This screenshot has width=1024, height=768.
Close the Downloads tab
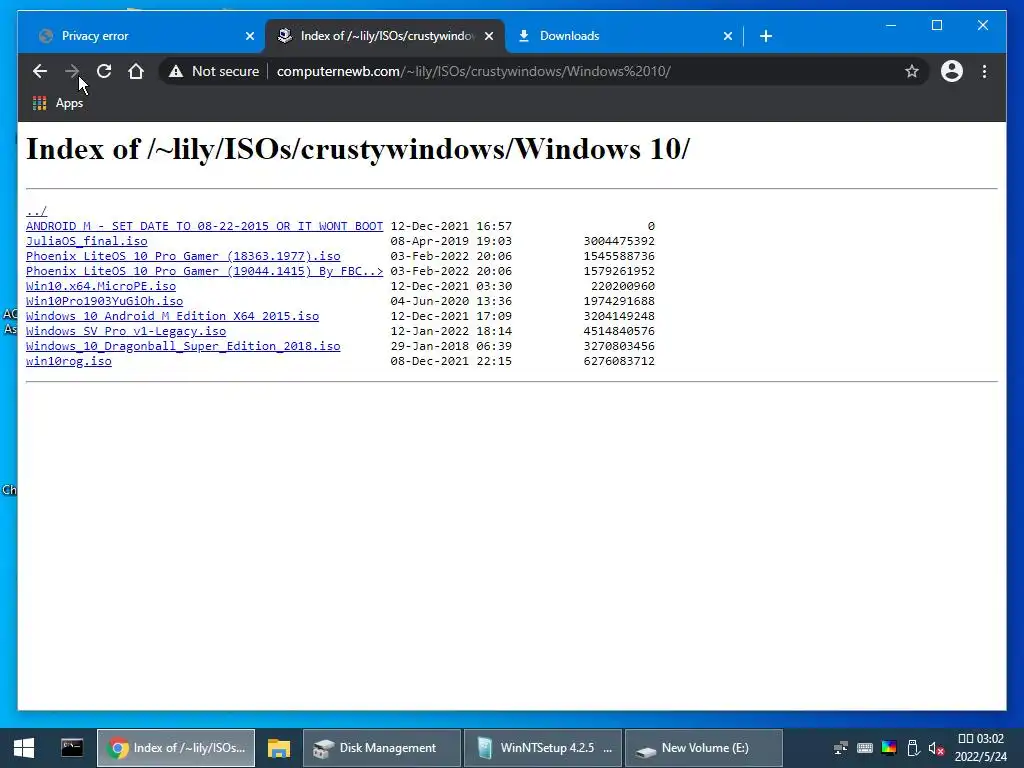[728, 36]
